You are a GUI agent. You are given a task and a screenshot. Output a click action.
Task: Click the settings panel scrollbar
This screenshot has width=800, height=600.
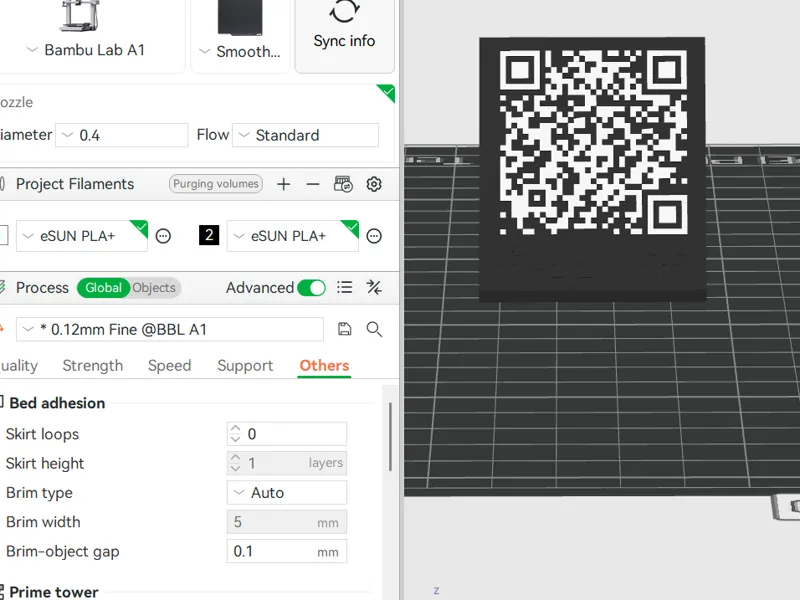pyautogui.click(x=390, y=437)
